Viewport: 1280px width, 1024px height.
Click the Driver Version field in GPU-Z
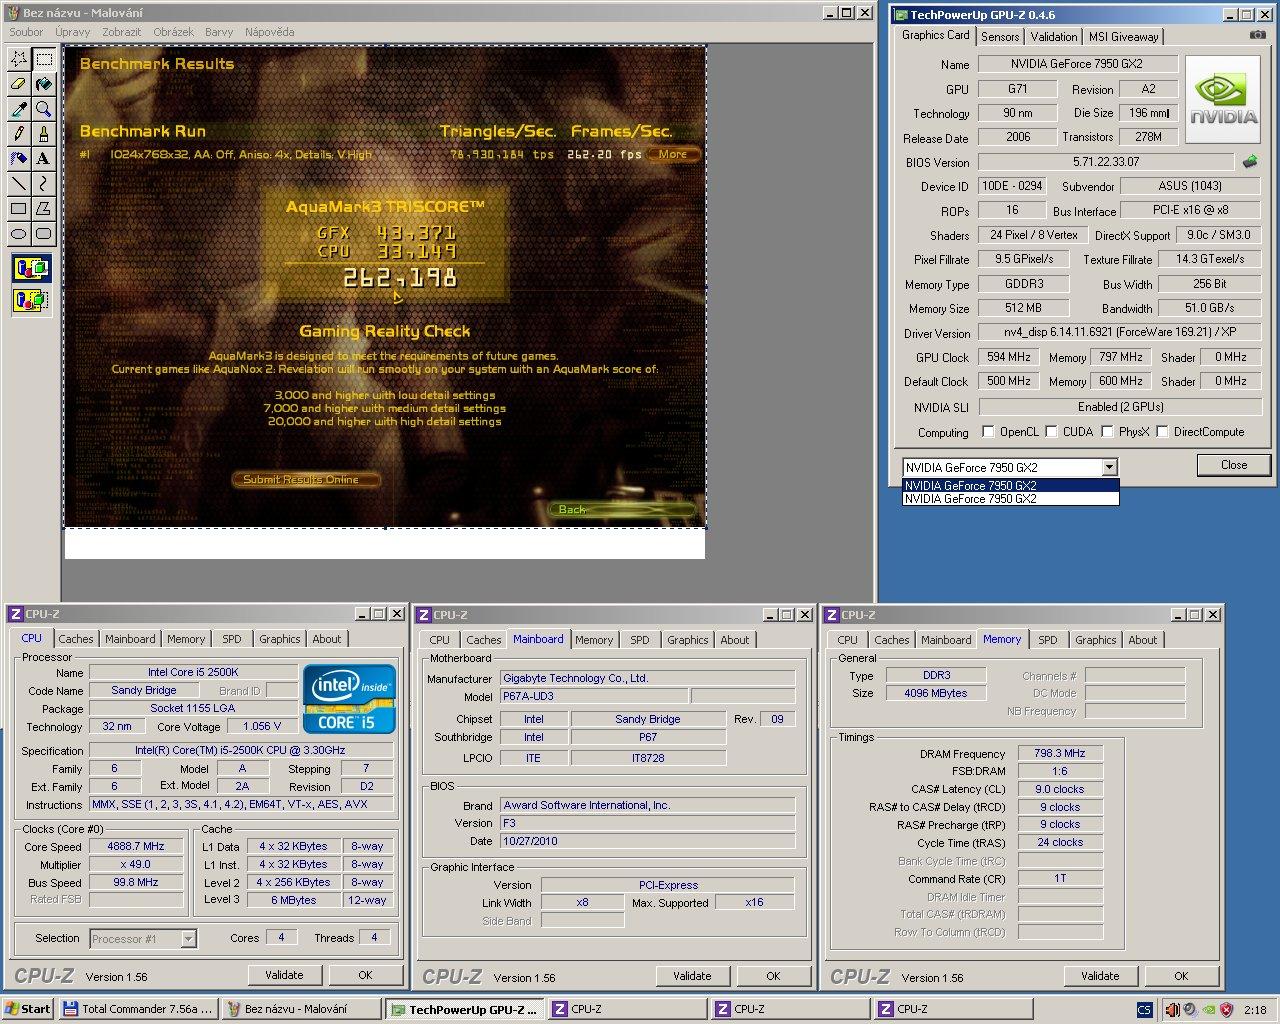click(x=1120, y=332)
